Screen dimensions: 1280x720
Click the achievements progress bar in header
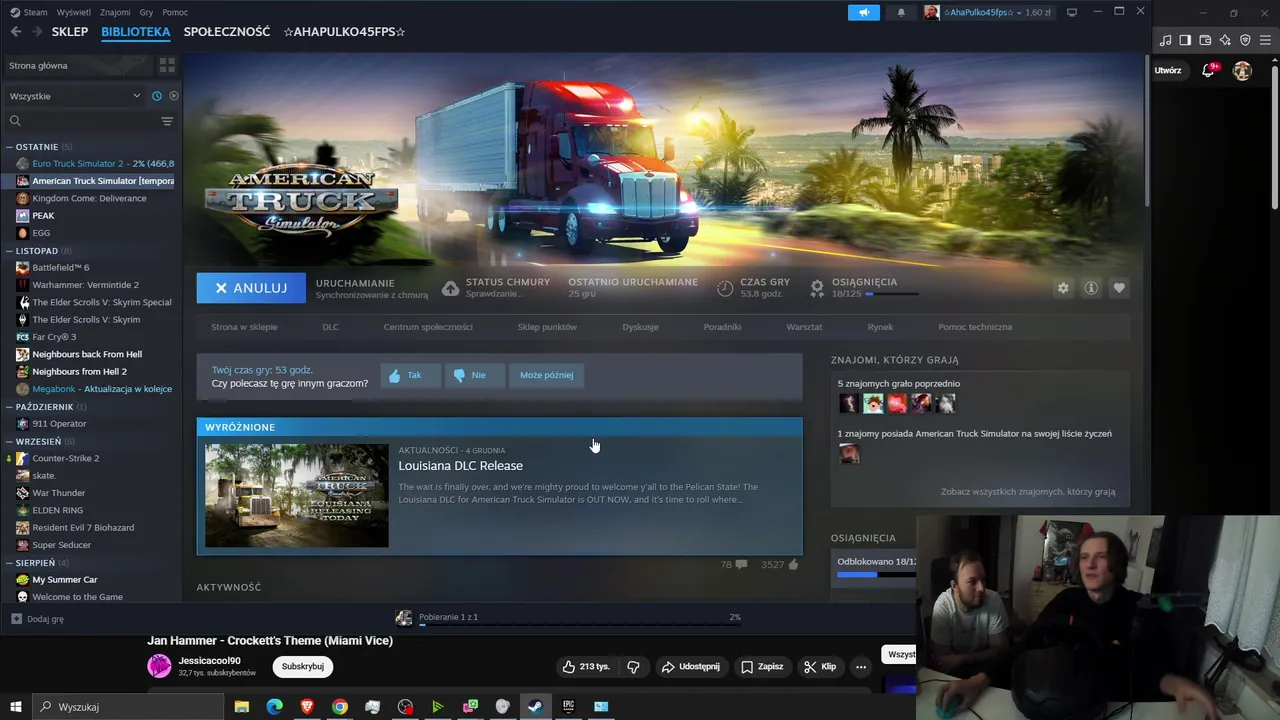pos(890,294)
